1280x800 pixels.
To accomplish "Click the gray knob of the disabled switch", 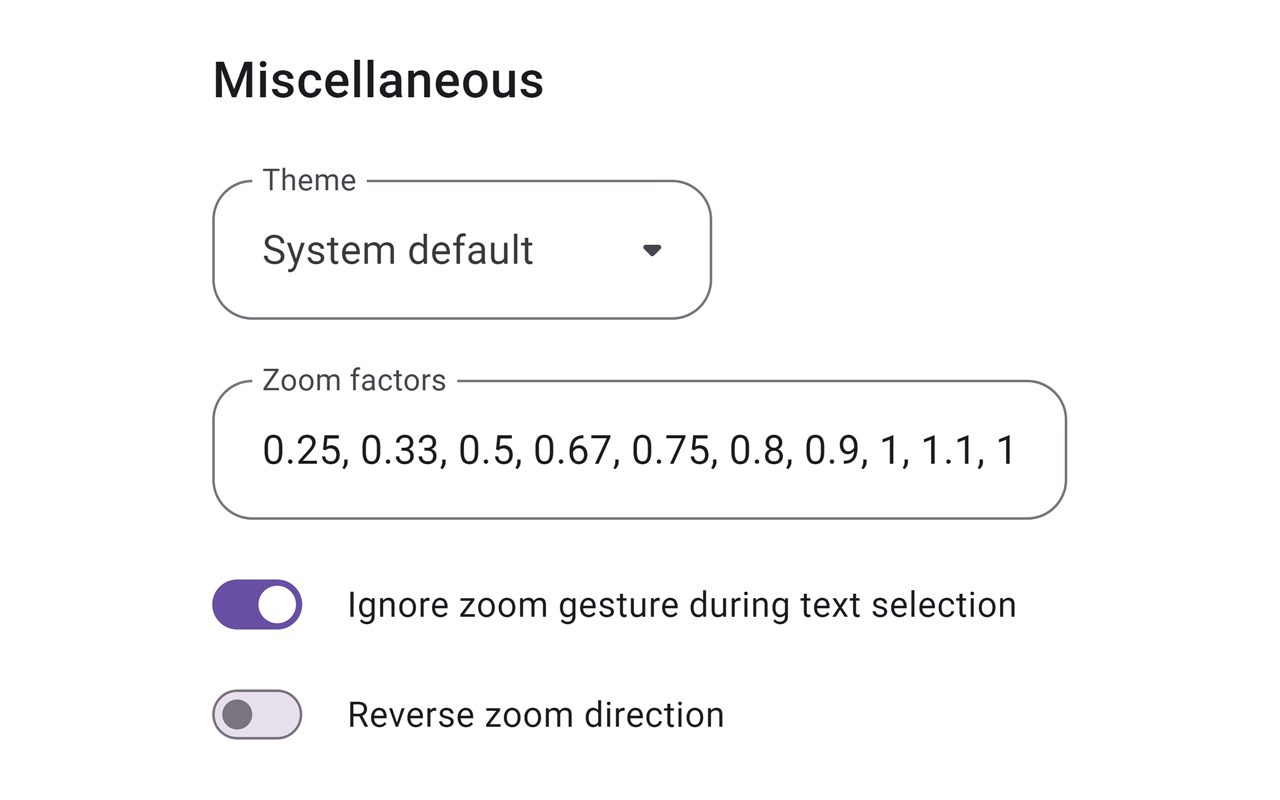I will coord(238,715).
